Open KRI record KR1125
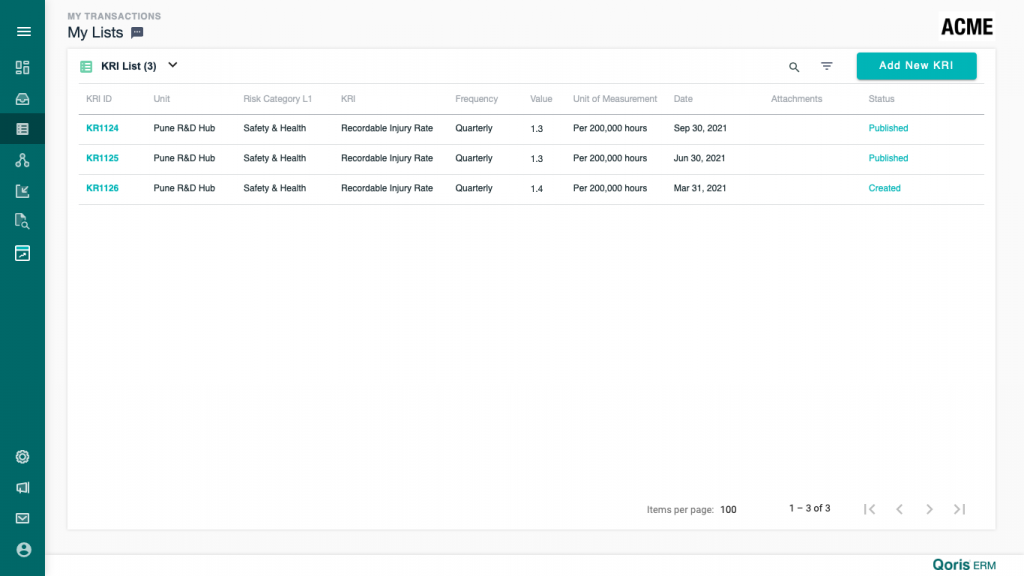This screenshot has width=1024, height=576. [x=103, y=158]
